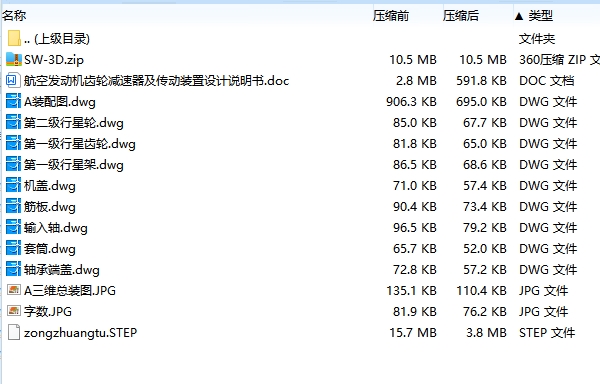Click the DWG icon beside A装配图.dwg
The height and width of the screenshot is (384, 600).
(13, 101)
